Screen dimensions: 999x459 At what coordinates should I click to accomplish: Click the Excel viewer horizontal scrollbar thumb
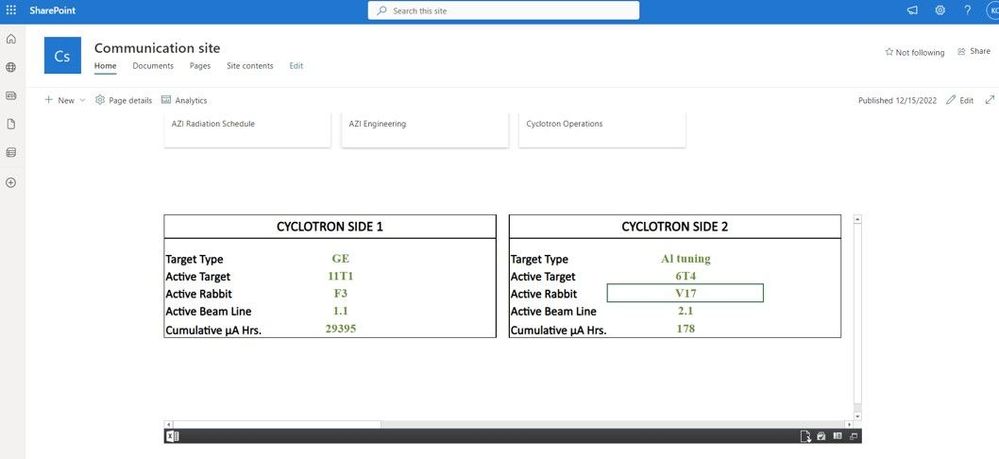click(277, 425)
